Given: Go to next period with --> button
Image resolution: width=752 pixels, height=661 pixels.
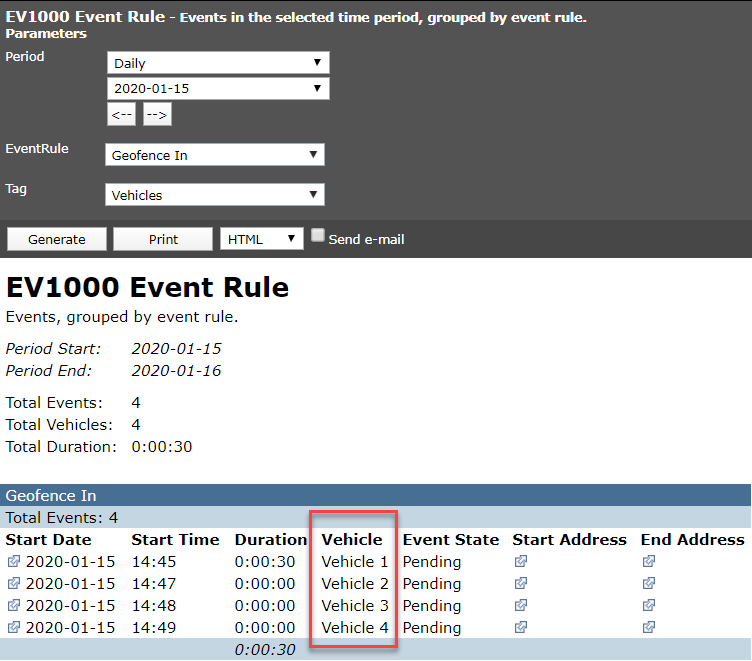Looking at the screenshot, I should click(157, 115).
